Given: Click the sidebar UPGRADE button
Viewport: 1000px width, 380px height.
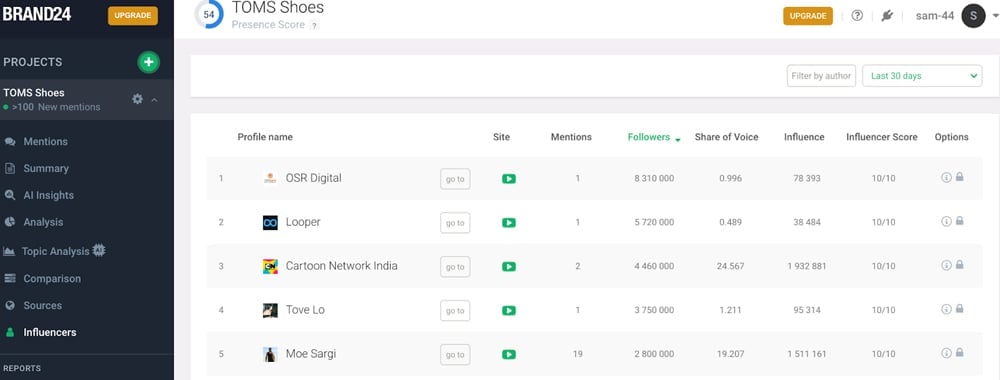Looking at the screenshot, I should click(x=133, y=16).
